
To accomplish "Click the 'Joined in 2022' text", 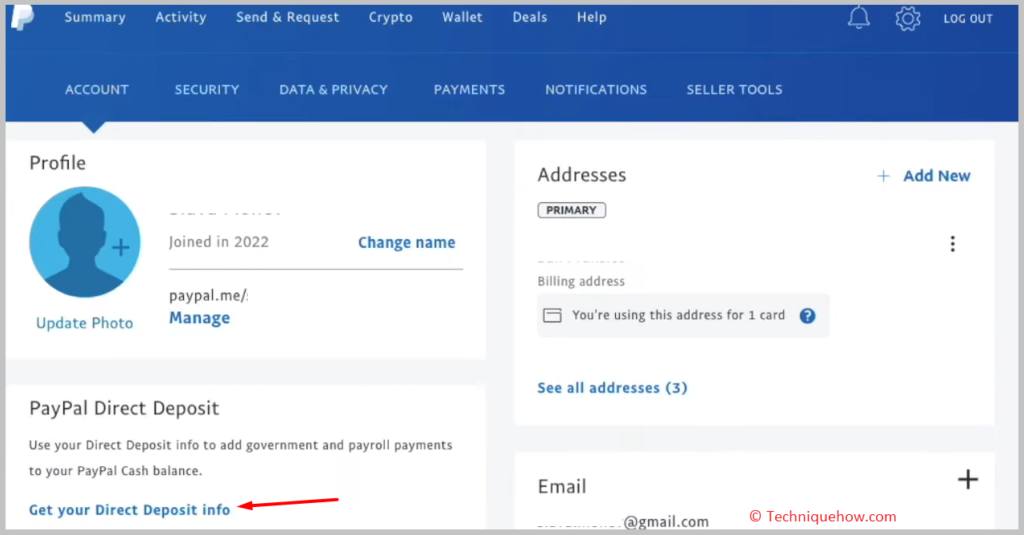I will click(219, 242).
